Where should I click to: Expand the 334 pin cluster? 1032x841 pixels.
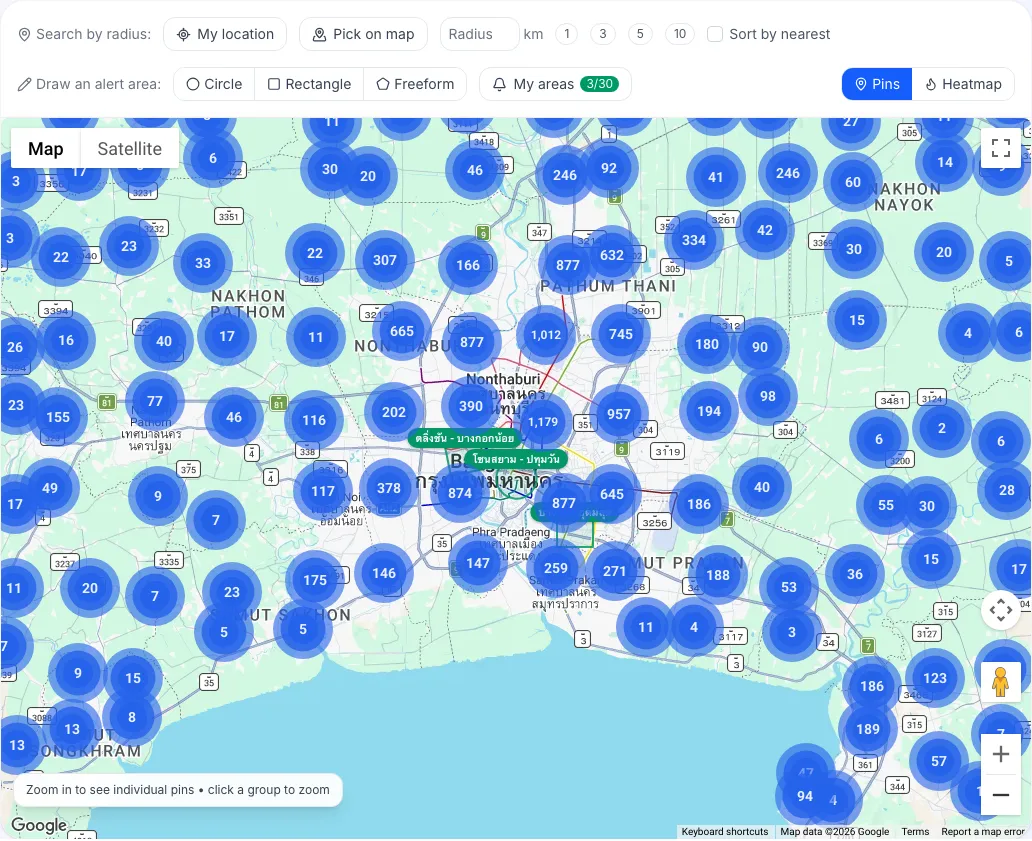[694, 240]
